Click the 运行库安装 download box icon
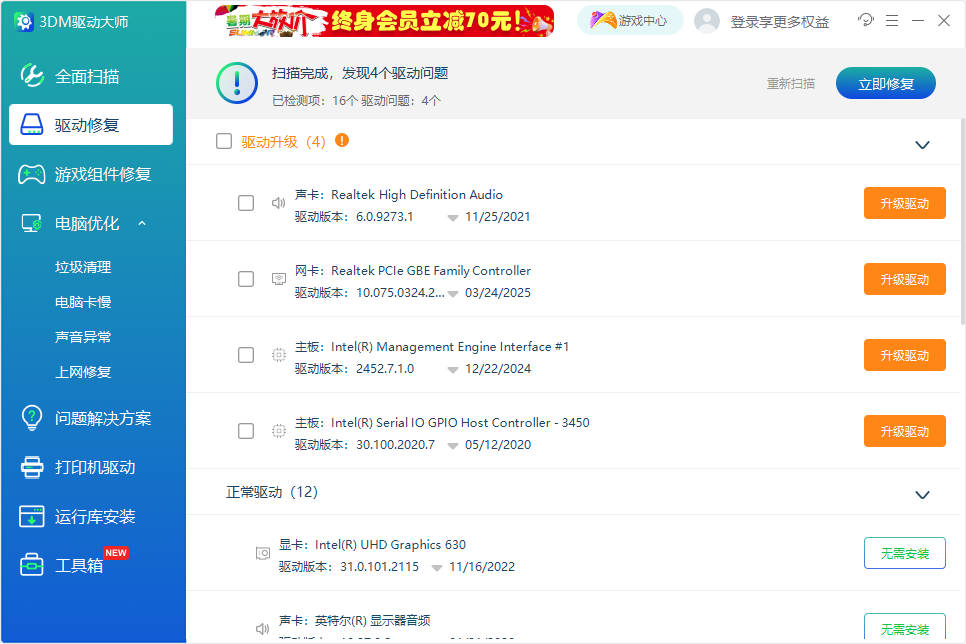This screenshot has height=644, width=966. [31, 516]
